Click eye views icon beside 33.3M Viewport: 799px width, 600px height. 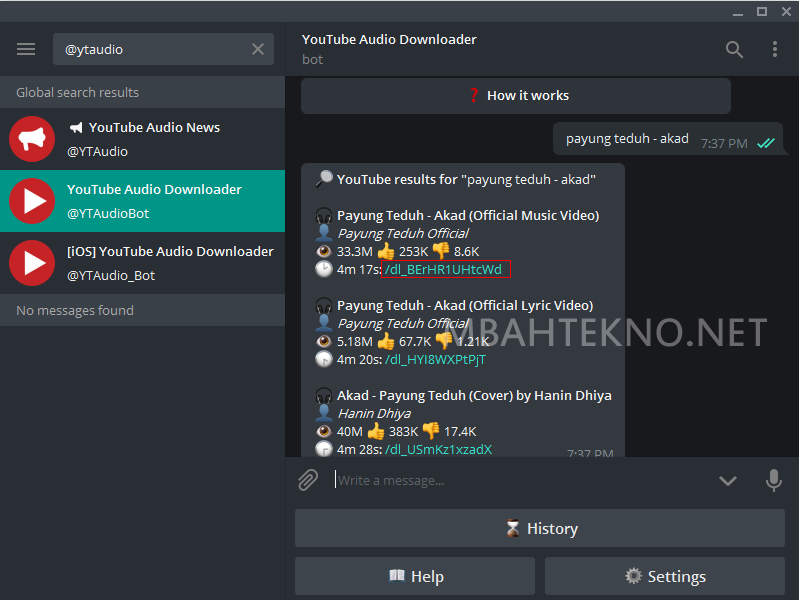(324, 251)
